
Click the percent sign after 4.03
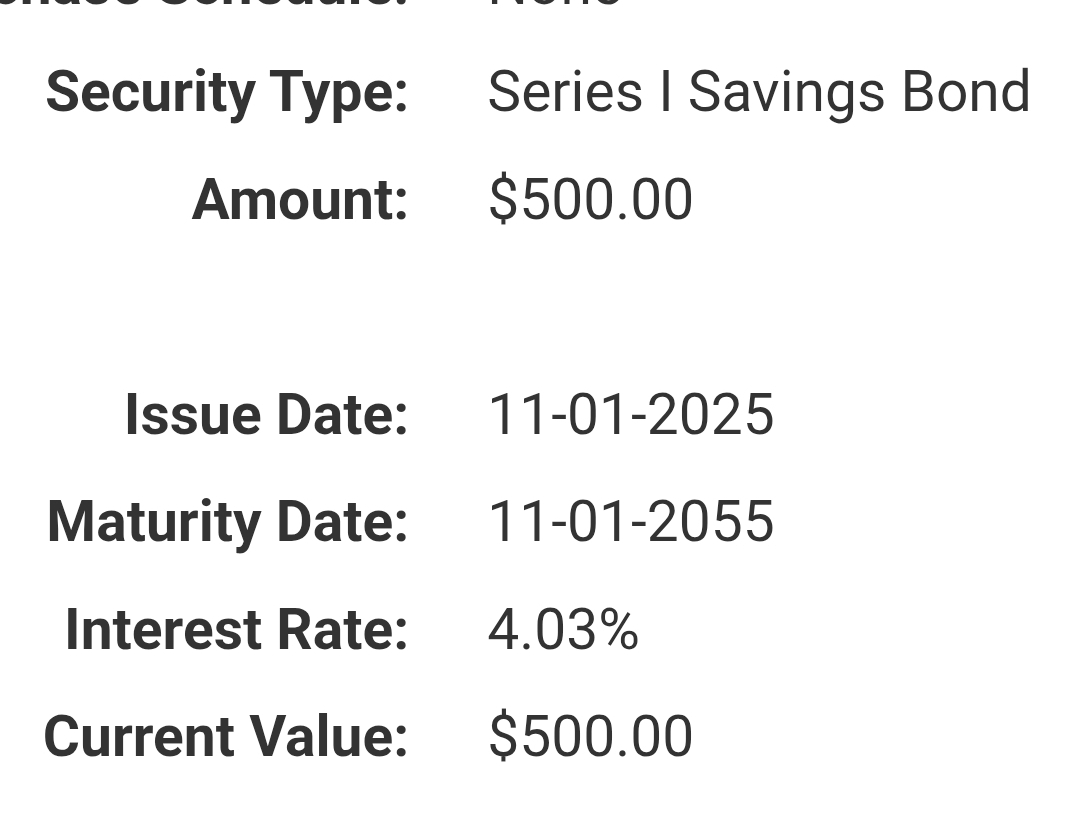620,630
